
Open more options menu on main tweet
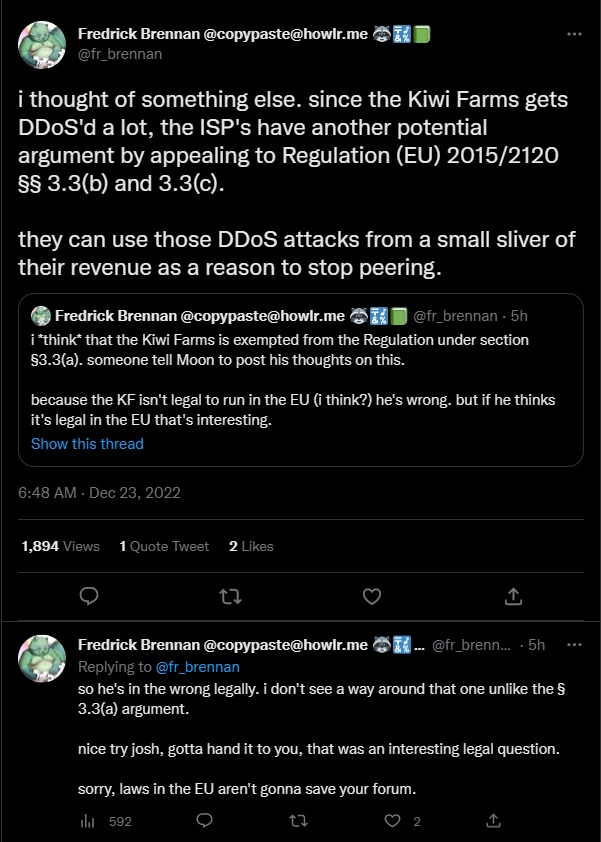point(574,34)
